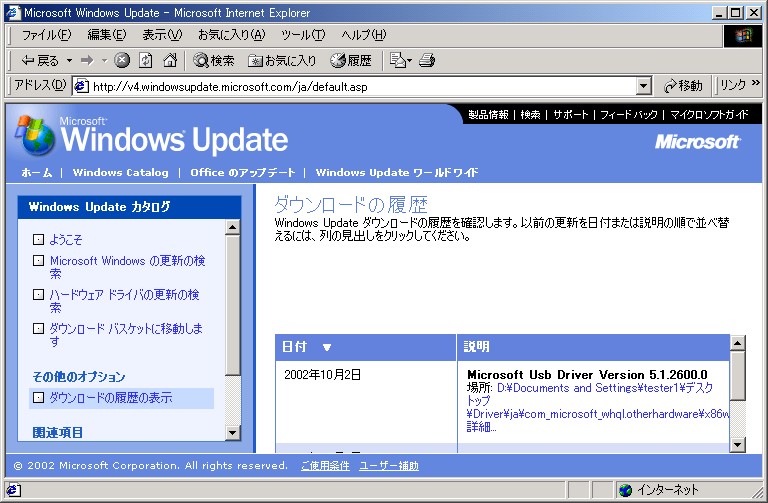Click the Mail toolbar icon
Image resolution: width=768 pixels, height=503 pixels.
pos(397,60)
